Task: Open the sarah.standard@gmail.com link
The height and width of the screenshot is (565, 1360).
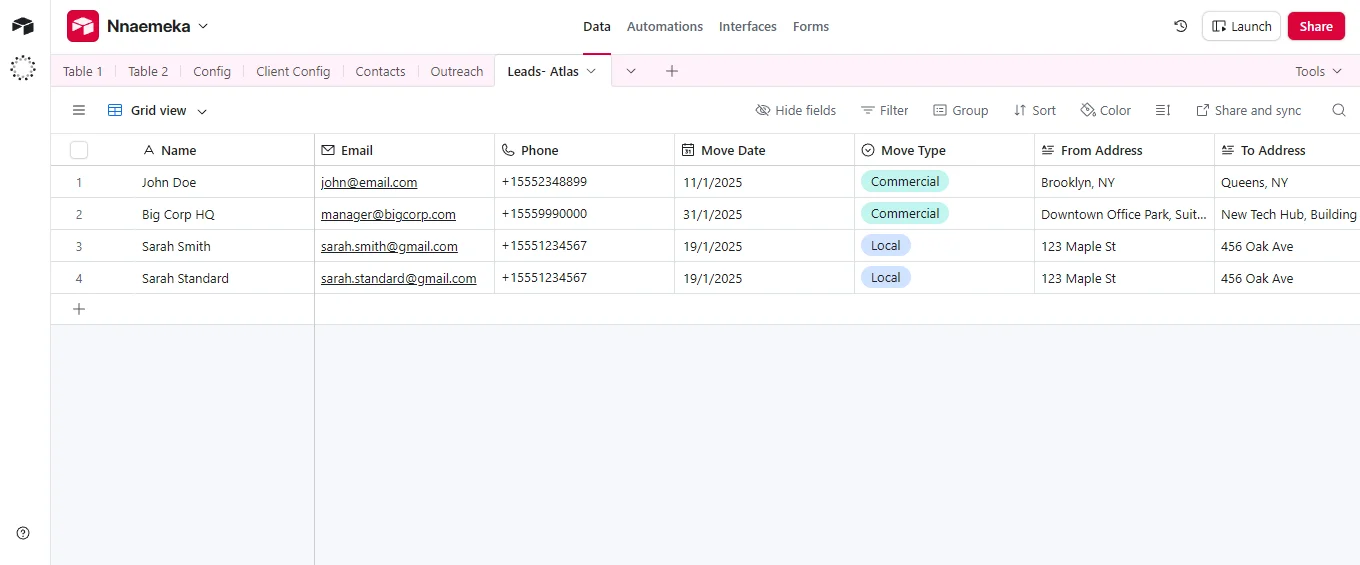Action: (398, 279)
